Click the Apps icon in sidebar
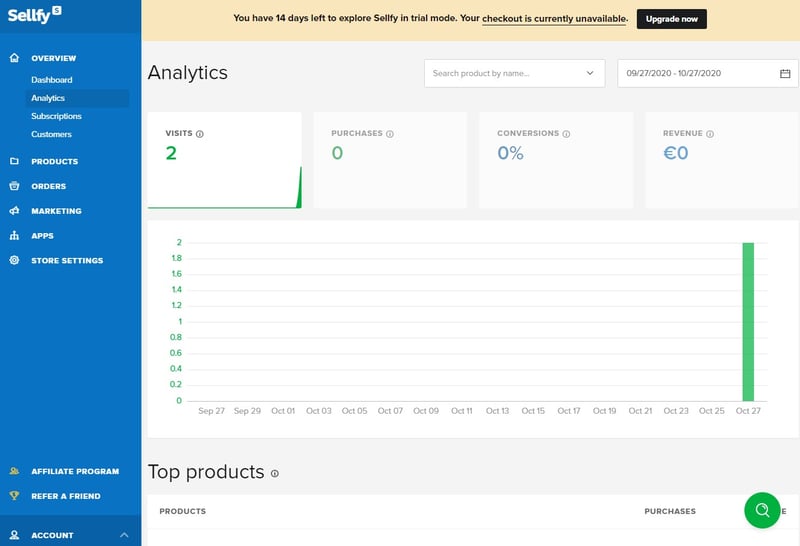Screen dimensions: 800x546 tap(14, 236)
